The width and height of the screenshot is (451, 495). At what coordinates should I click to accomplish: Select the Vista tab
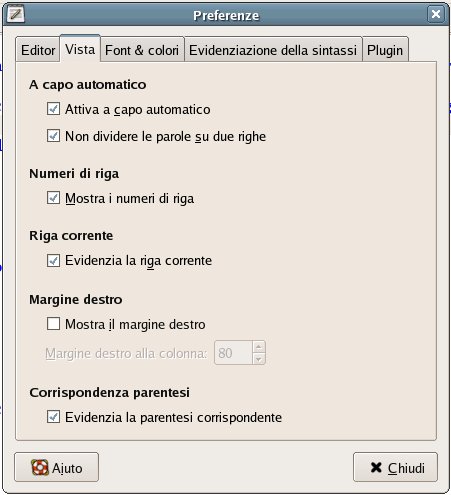80,49
